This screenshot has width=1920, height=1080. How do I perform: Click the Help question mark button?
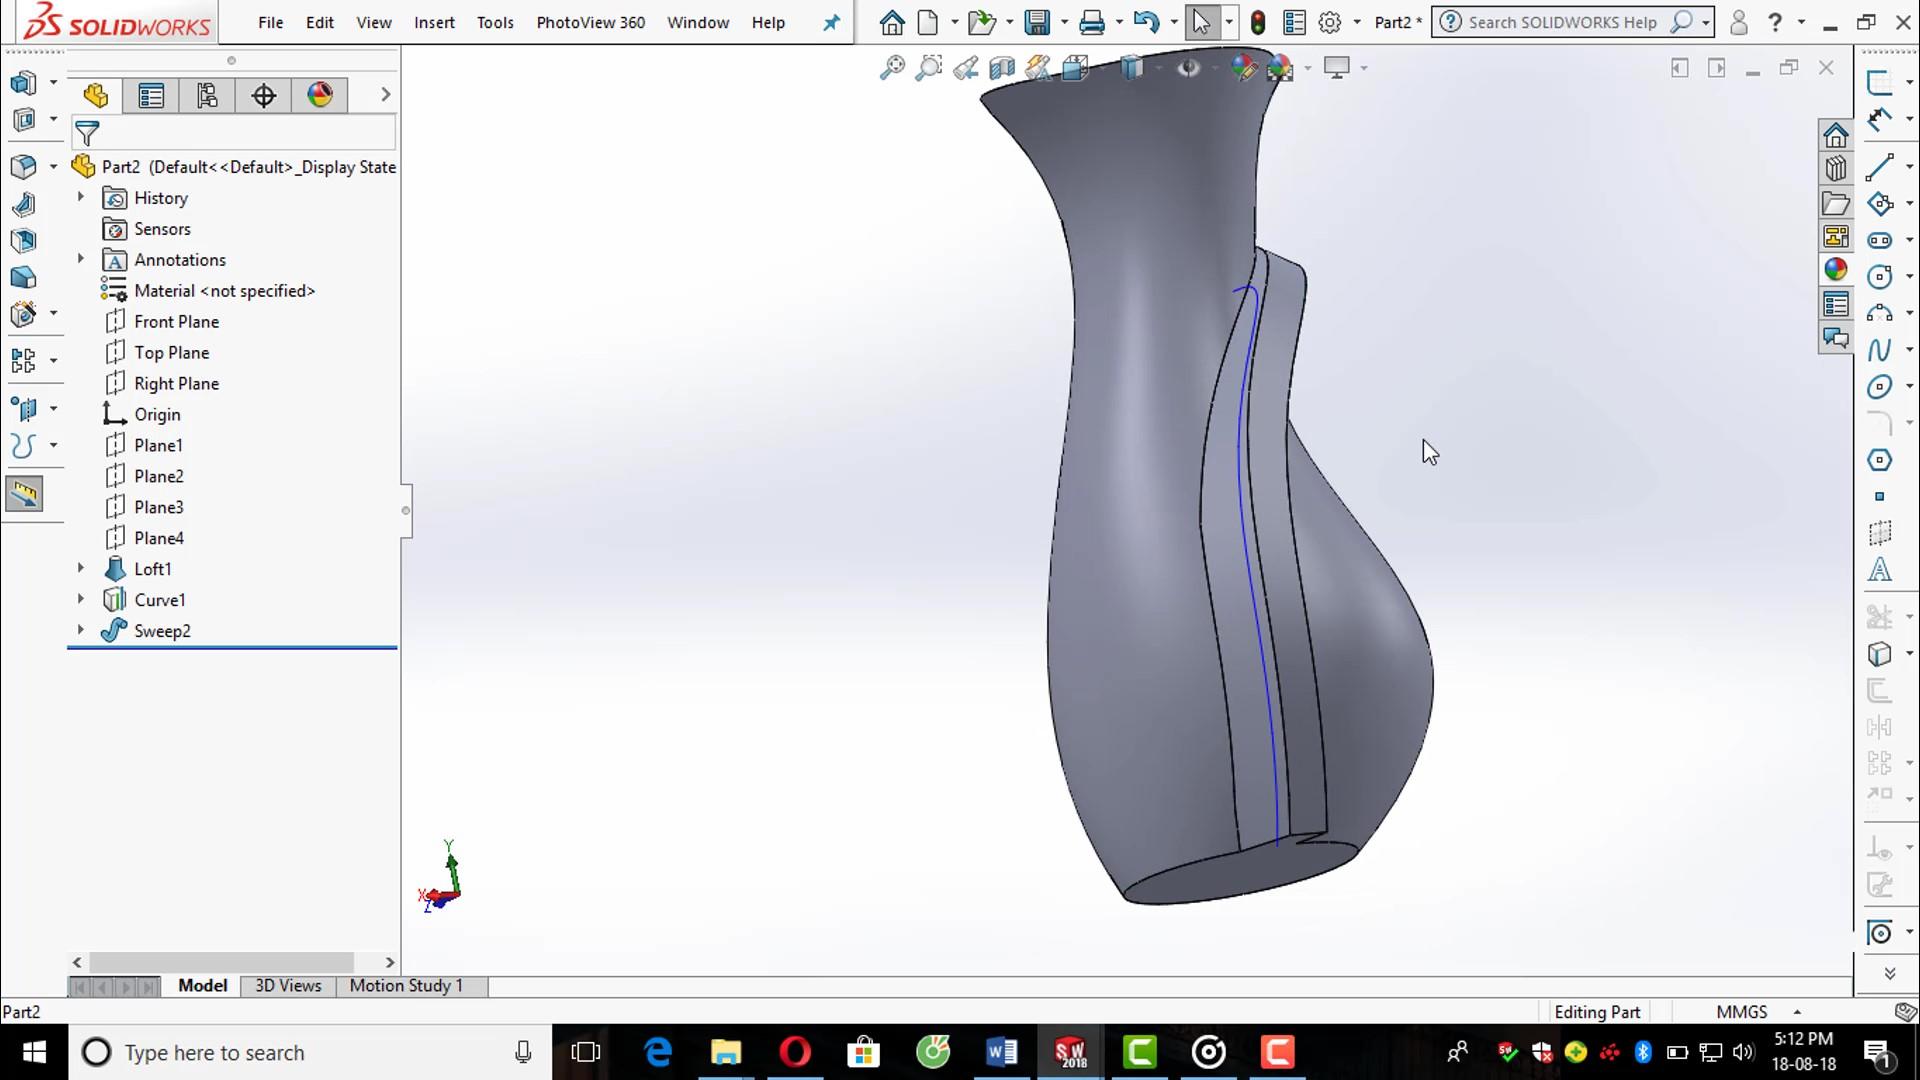pos(1777,21)
